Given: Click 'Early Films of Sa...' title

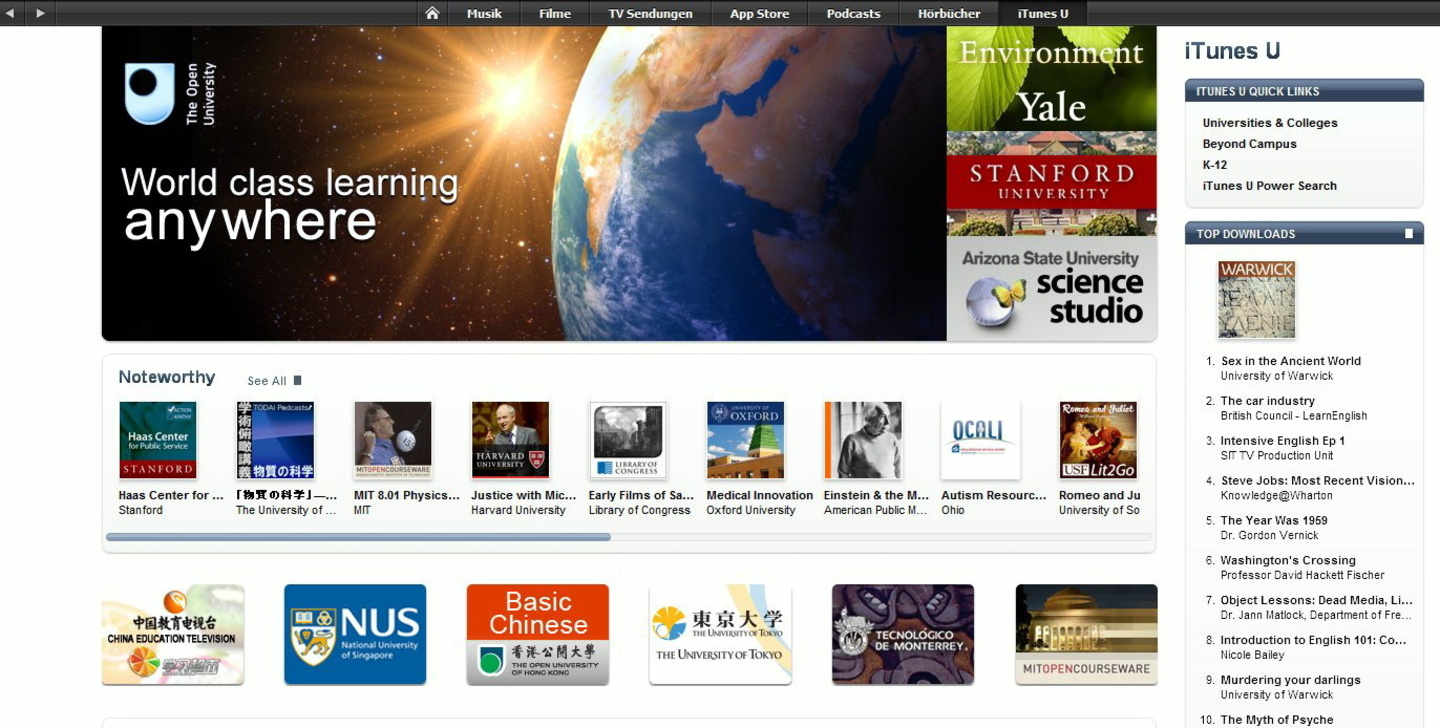Looking at the screenshot, I should [x=641, y=495].
